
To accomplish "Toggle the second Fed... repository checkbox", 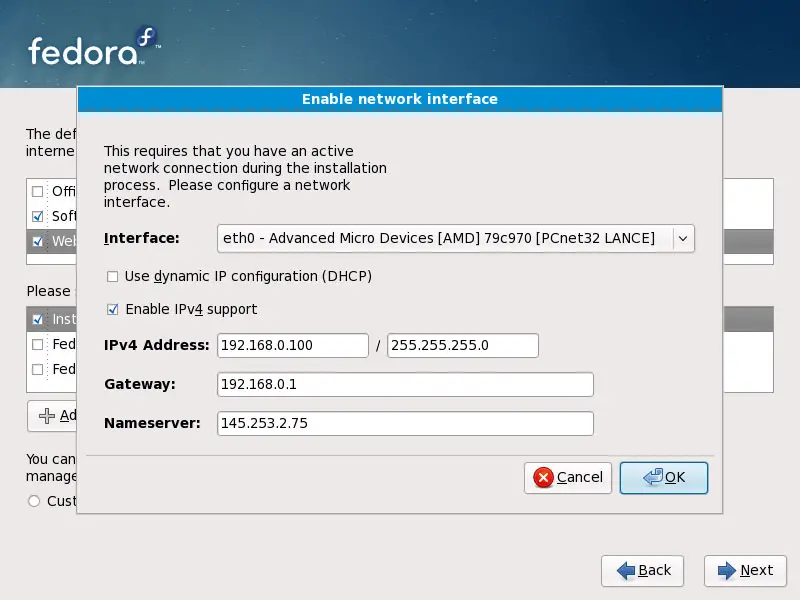I will point(37,369).
